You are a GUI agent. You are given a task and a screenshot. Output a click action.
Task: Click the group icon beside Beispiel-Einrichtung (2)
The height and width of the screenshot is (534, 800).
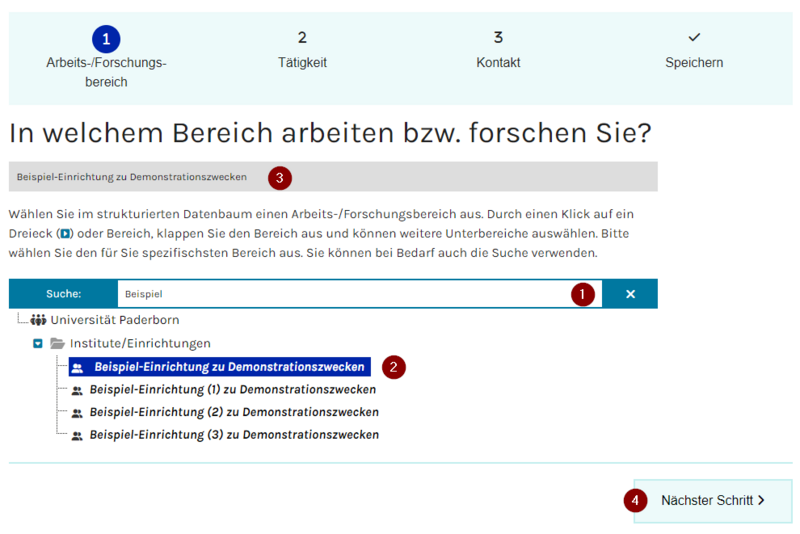tap(77, 412)
